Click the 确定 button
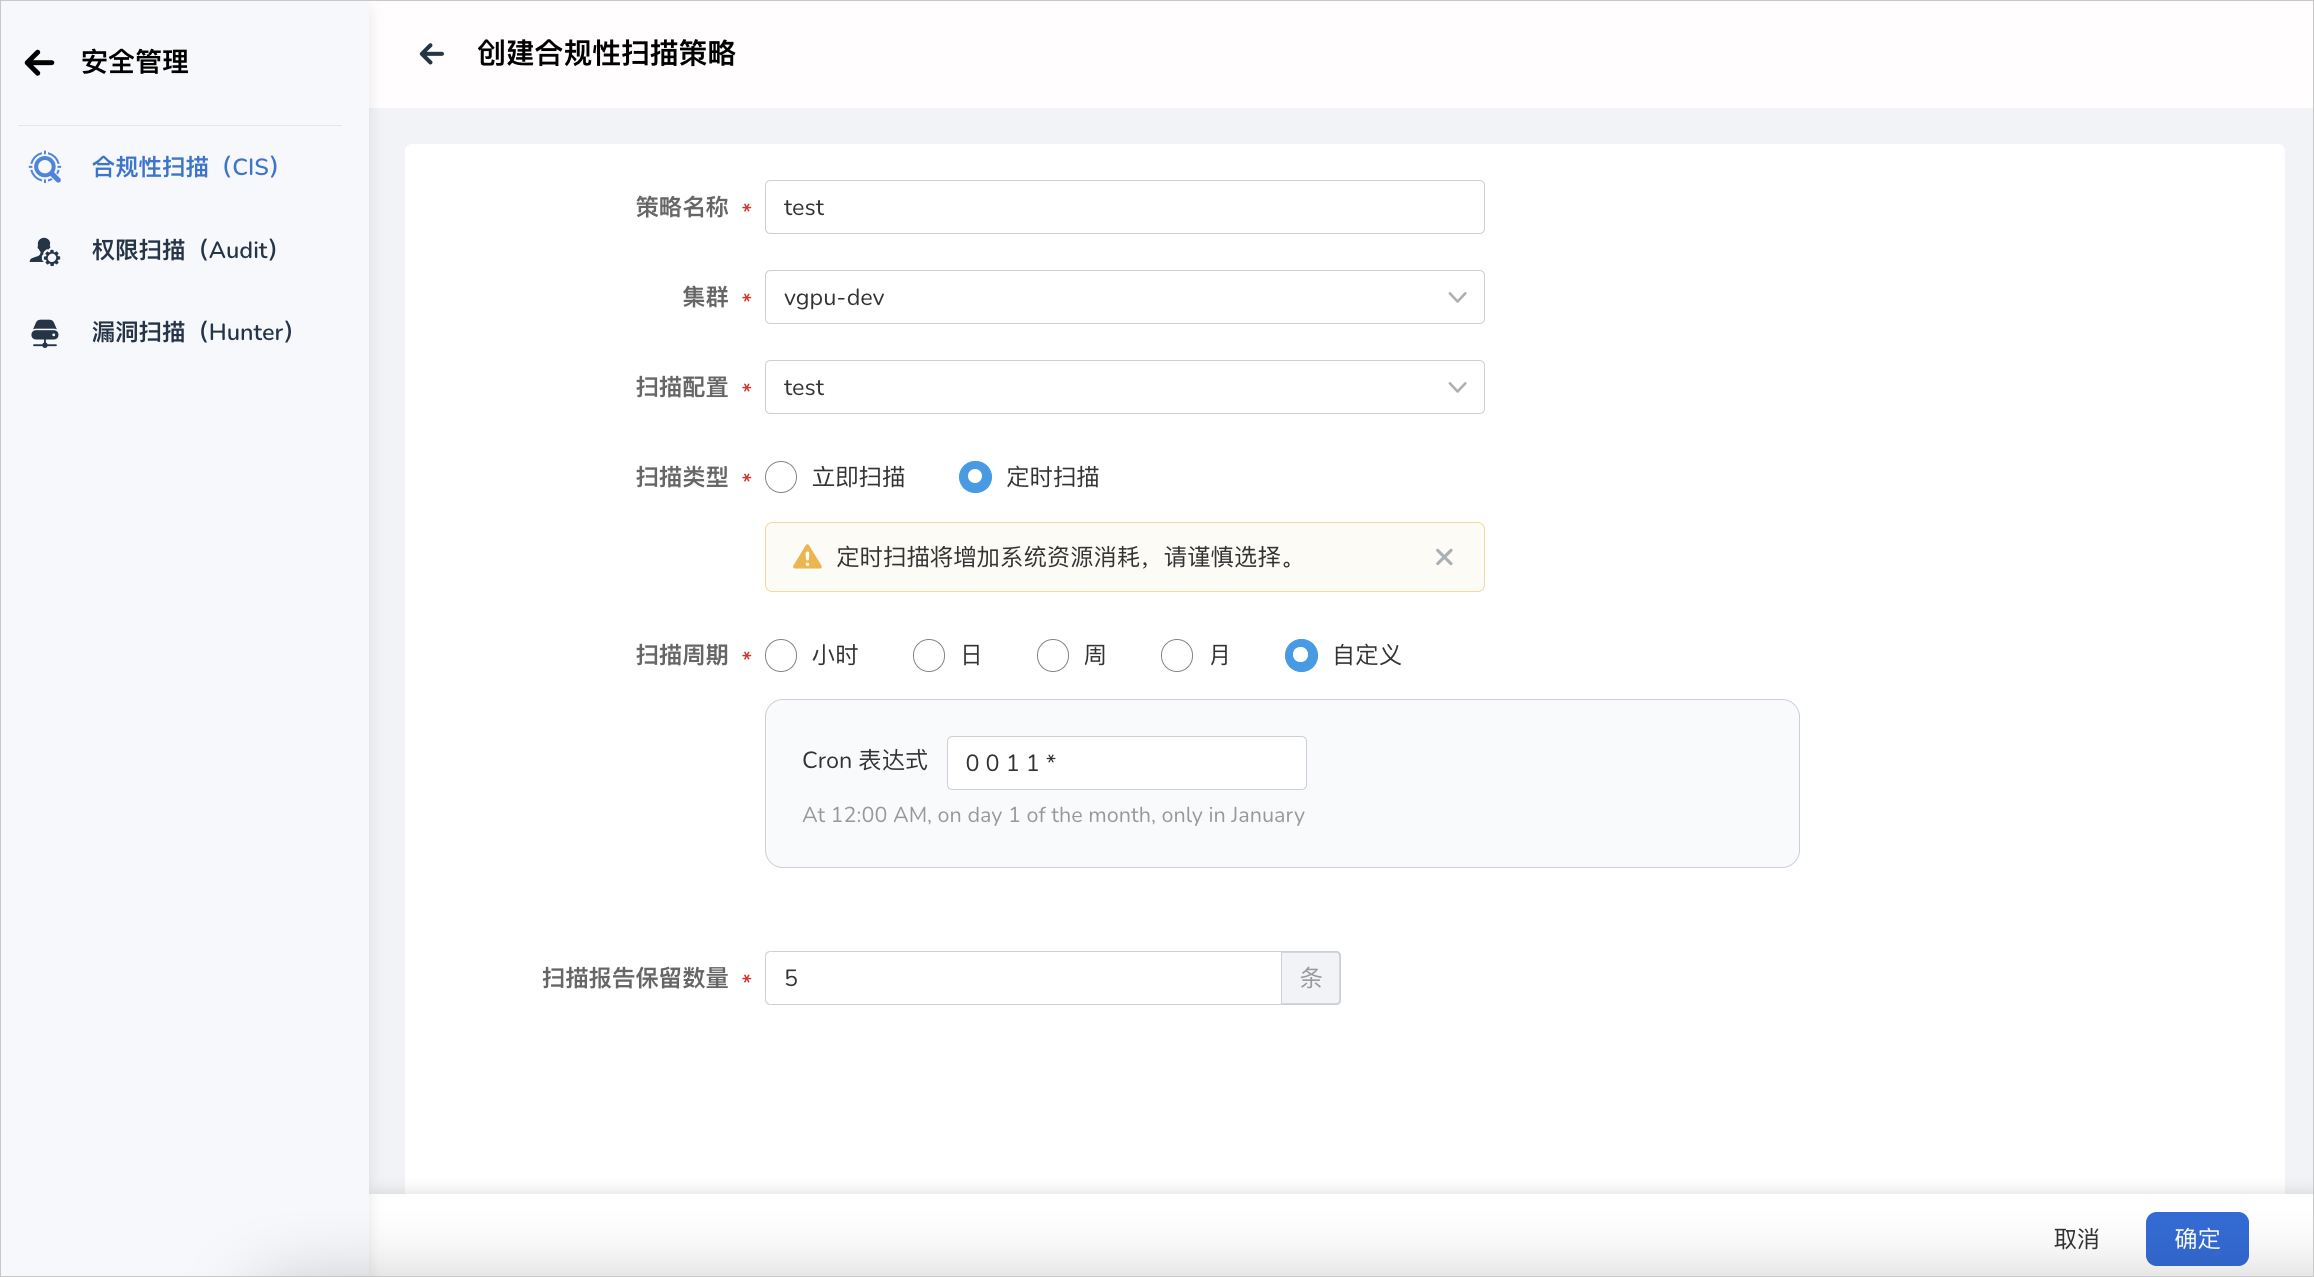The height and width of the screenshot is (1277, 2314). [x=2197, y=1239]
